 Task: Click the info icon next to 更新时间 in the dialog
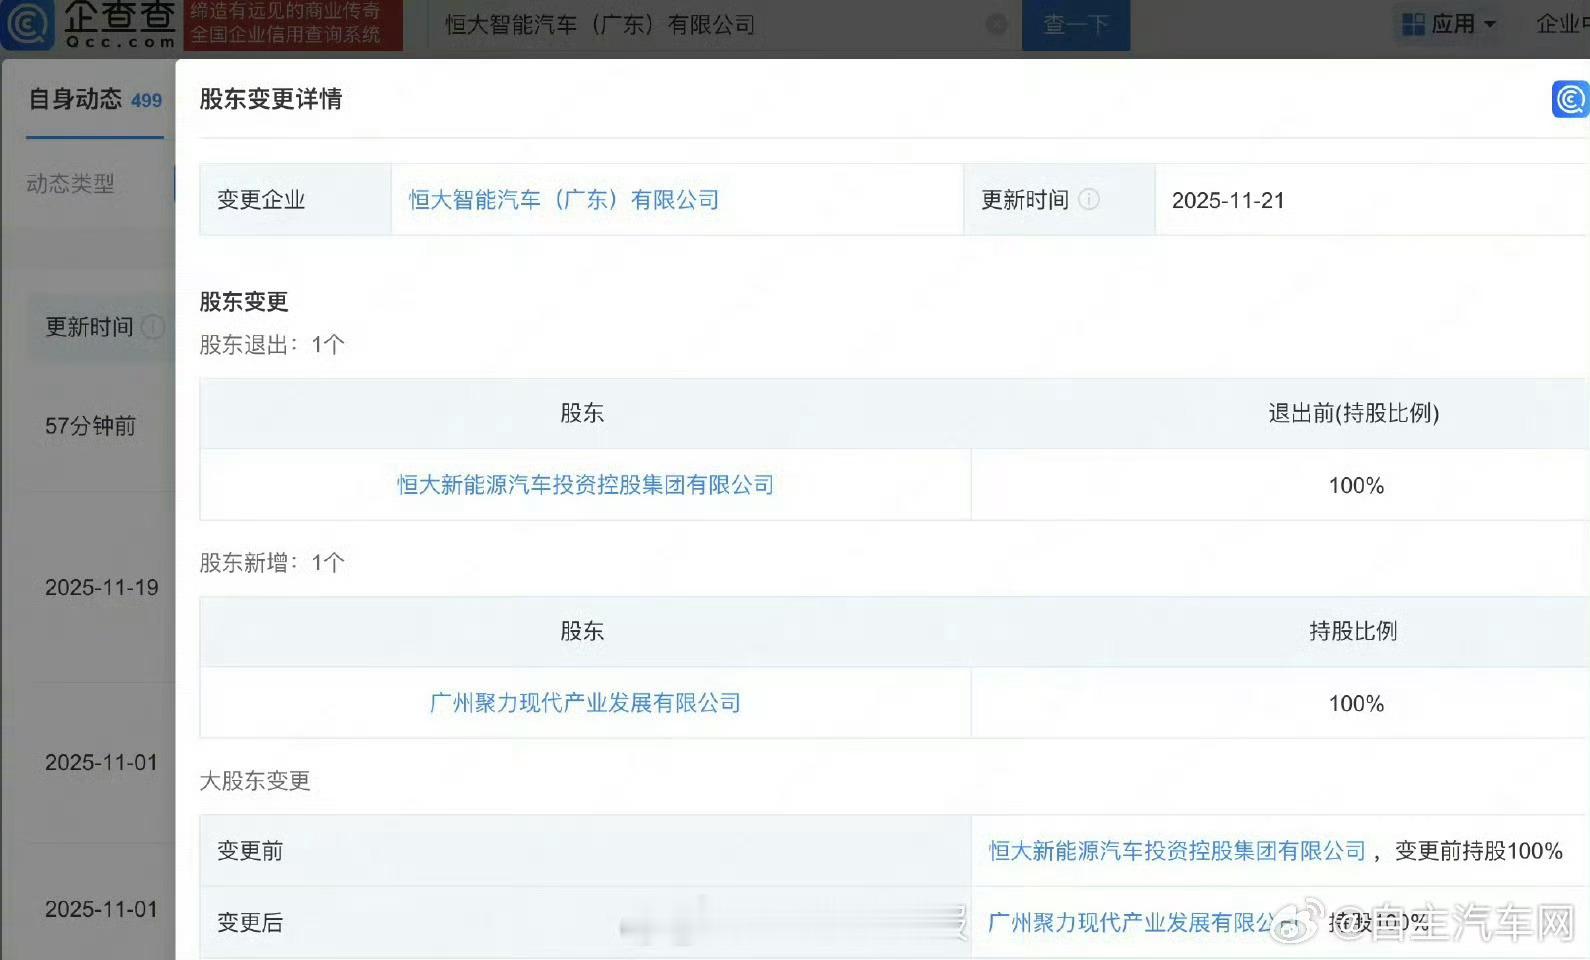tap(1089, 199)
